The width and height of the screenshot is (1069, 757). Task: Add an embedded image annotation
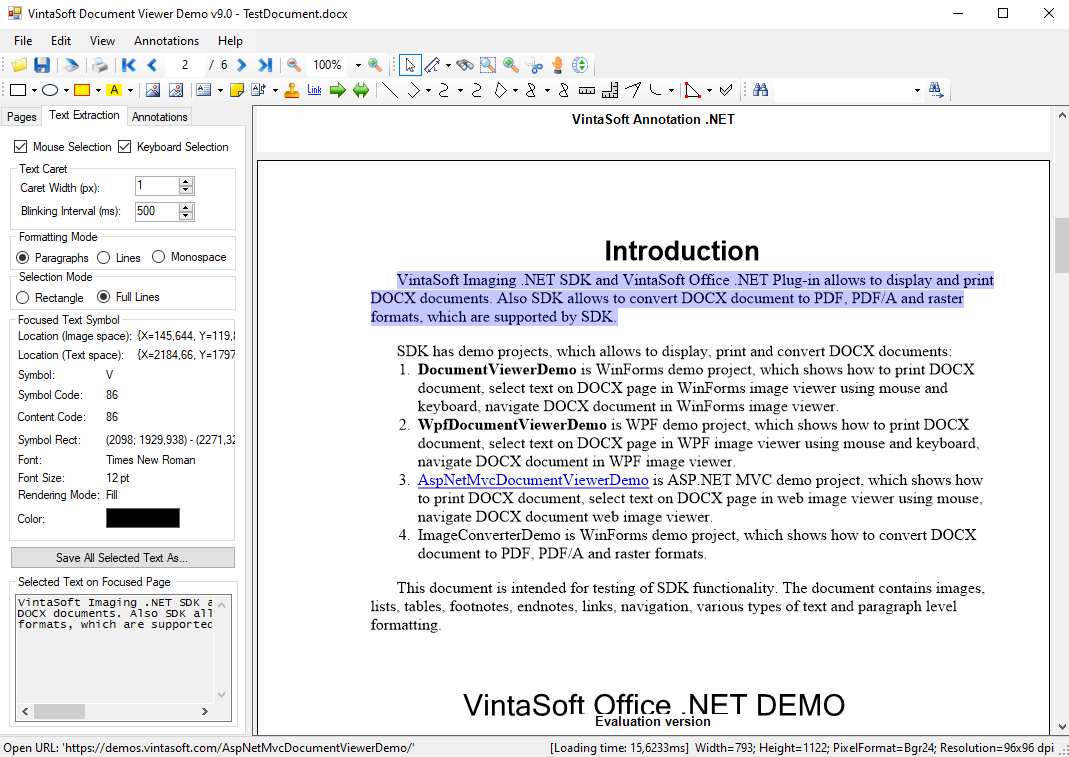tap(153, 90)
